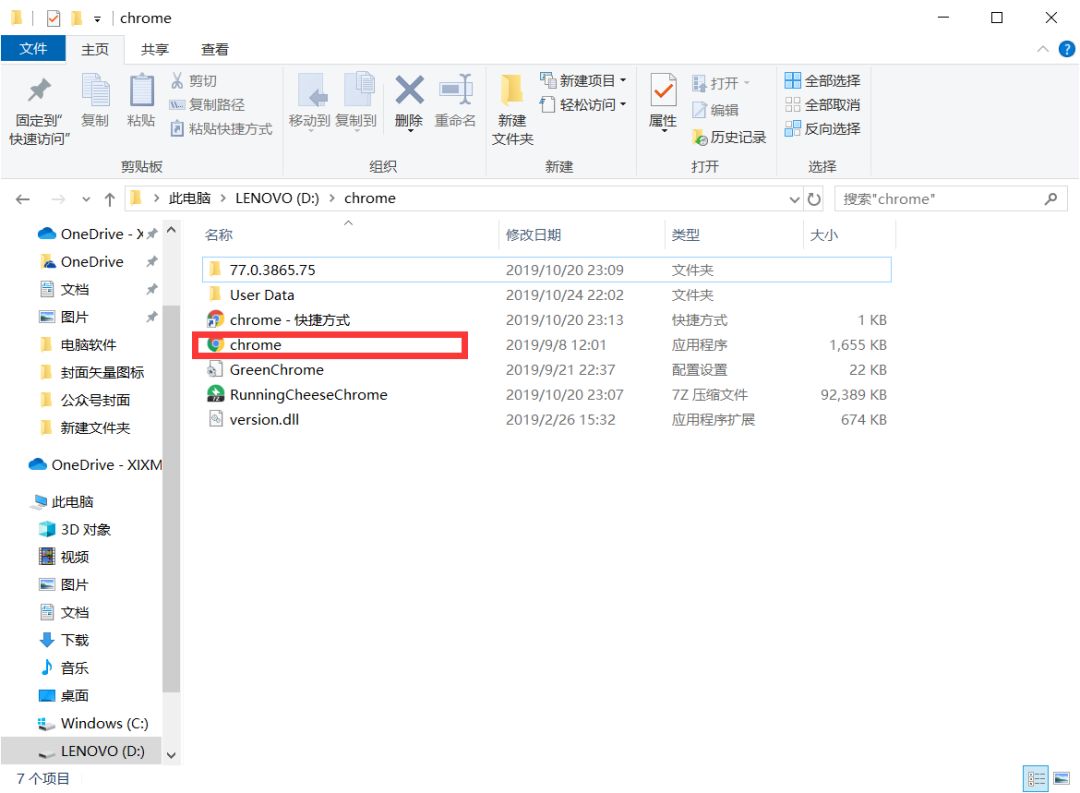1080x793 pixels.
Task: Click the Refresh button beside address bar
Action: point(813,199)
